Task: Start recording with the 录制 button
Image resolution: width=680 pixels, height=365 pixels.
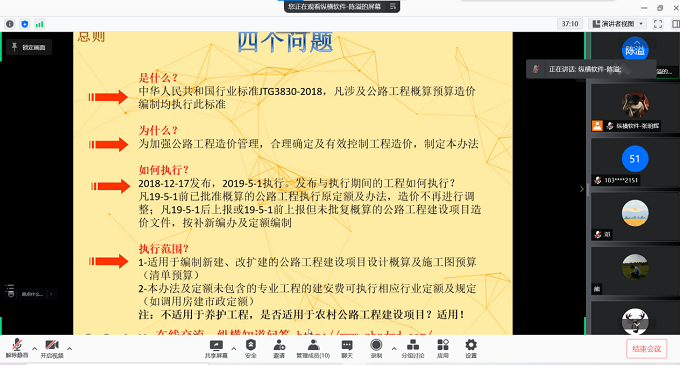Action: (376, 349)
